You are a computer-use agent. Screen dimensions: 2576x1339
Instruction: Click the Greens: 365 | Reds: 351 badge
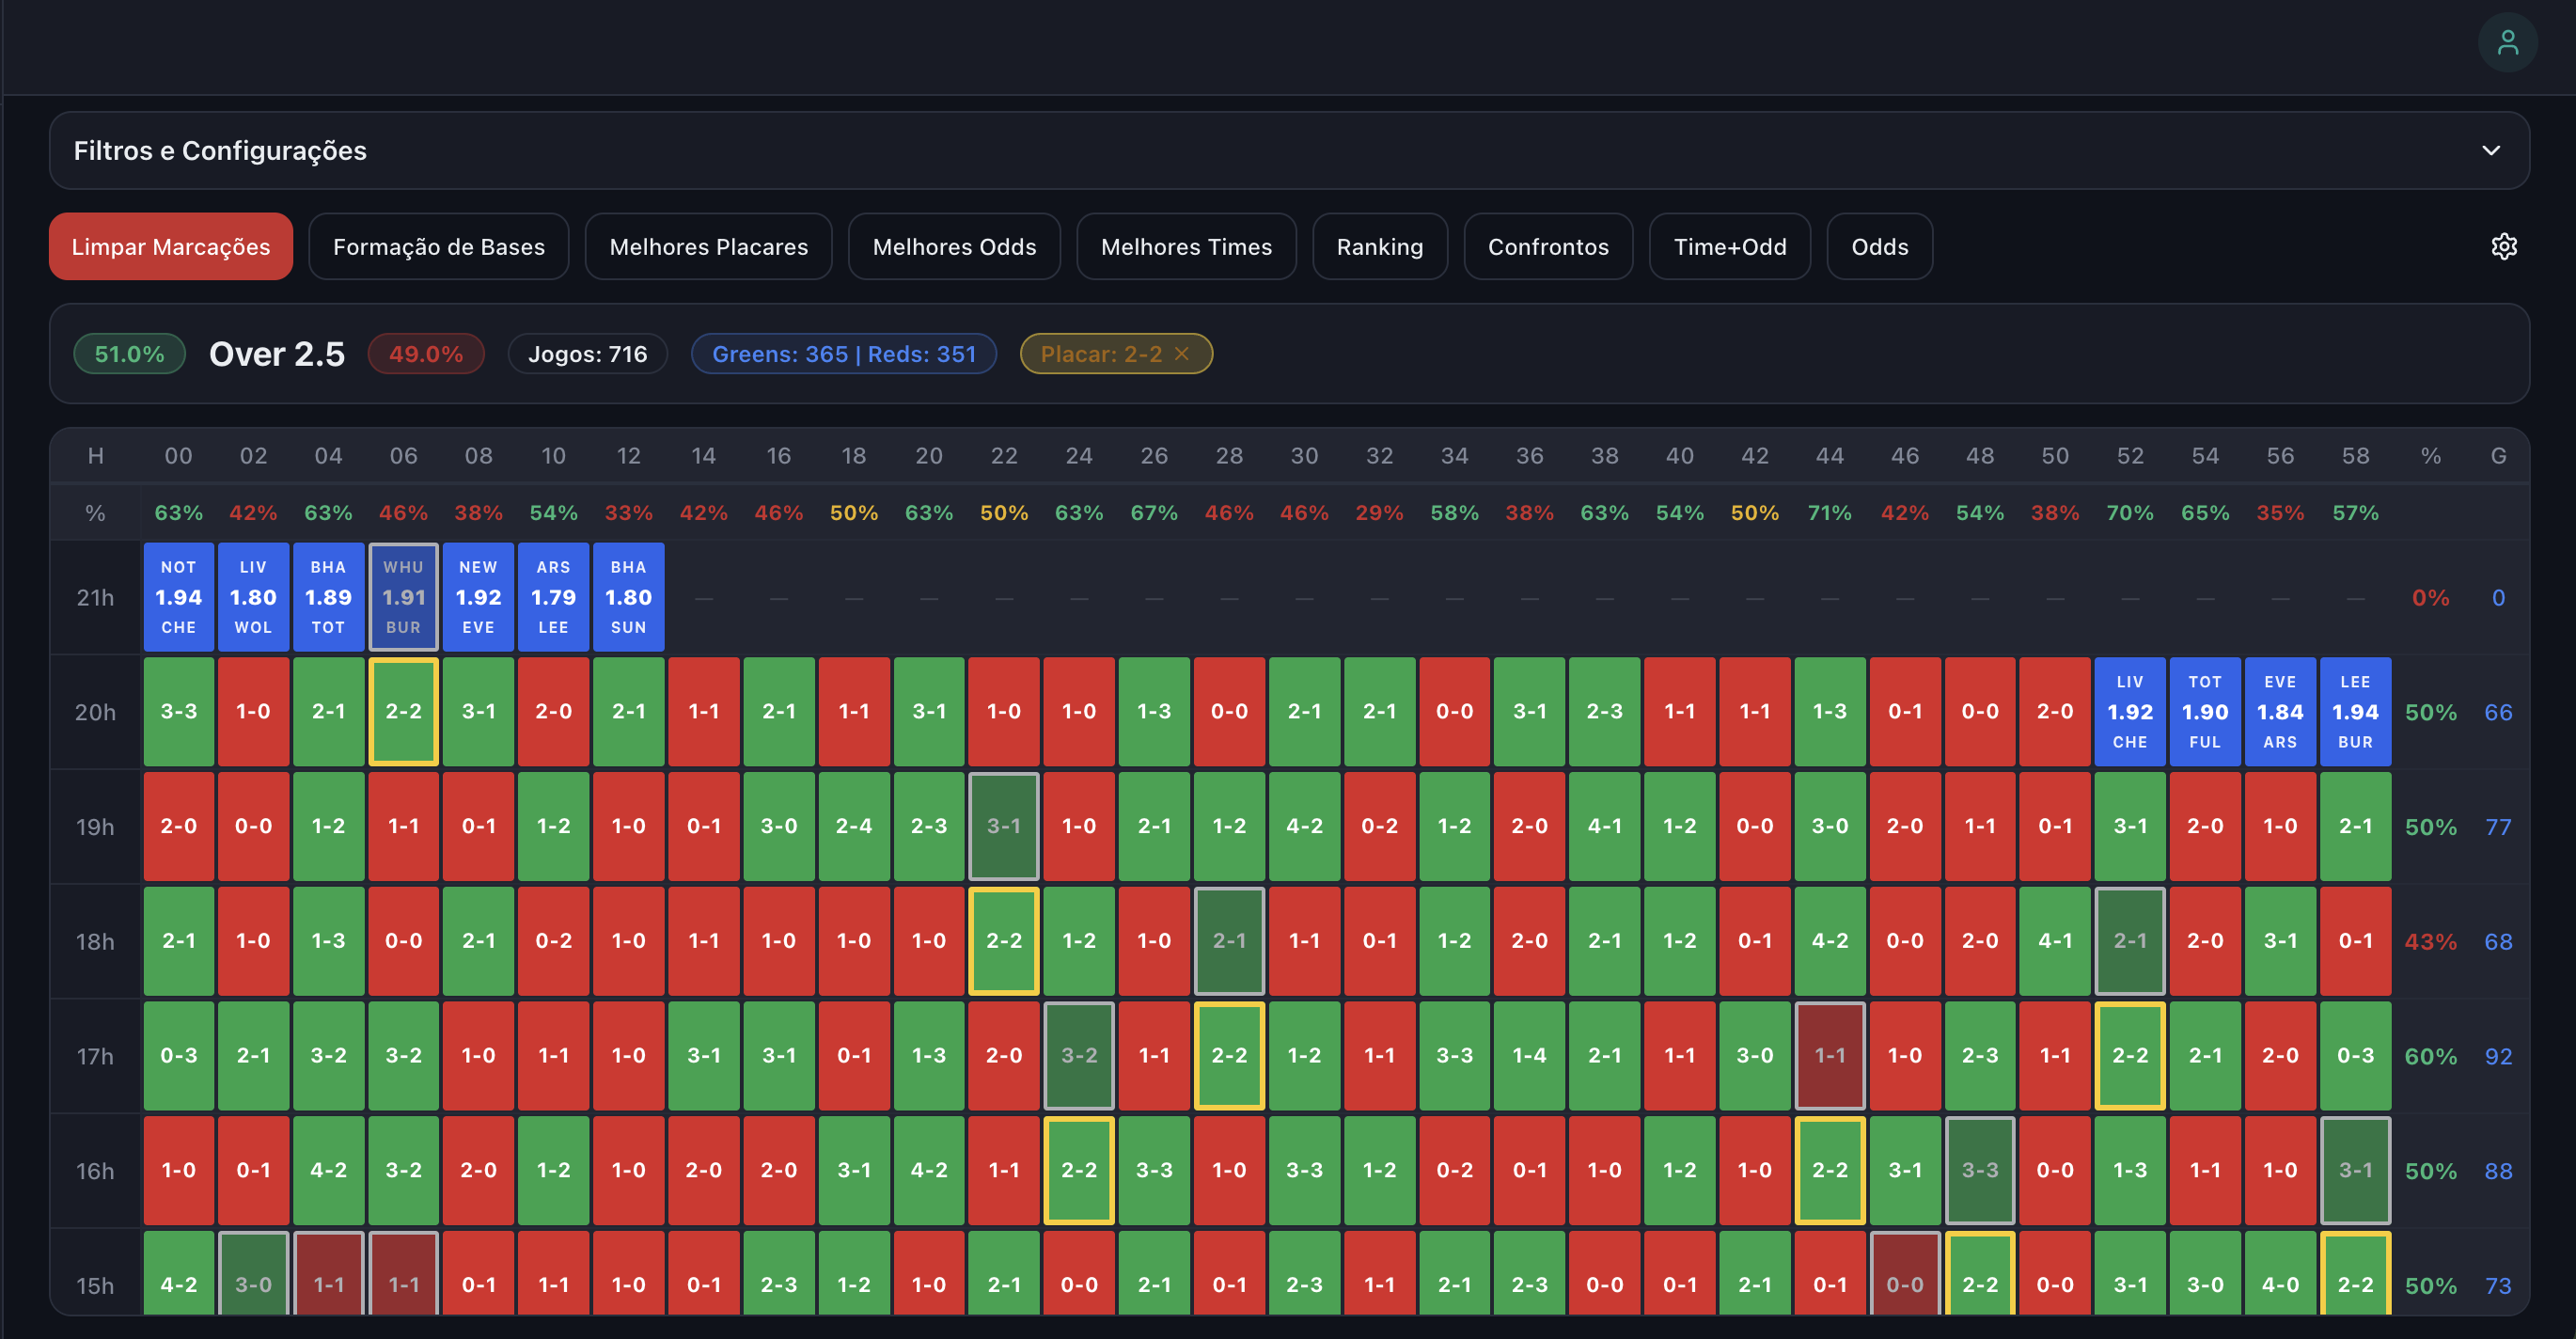[x=843, y=353]
